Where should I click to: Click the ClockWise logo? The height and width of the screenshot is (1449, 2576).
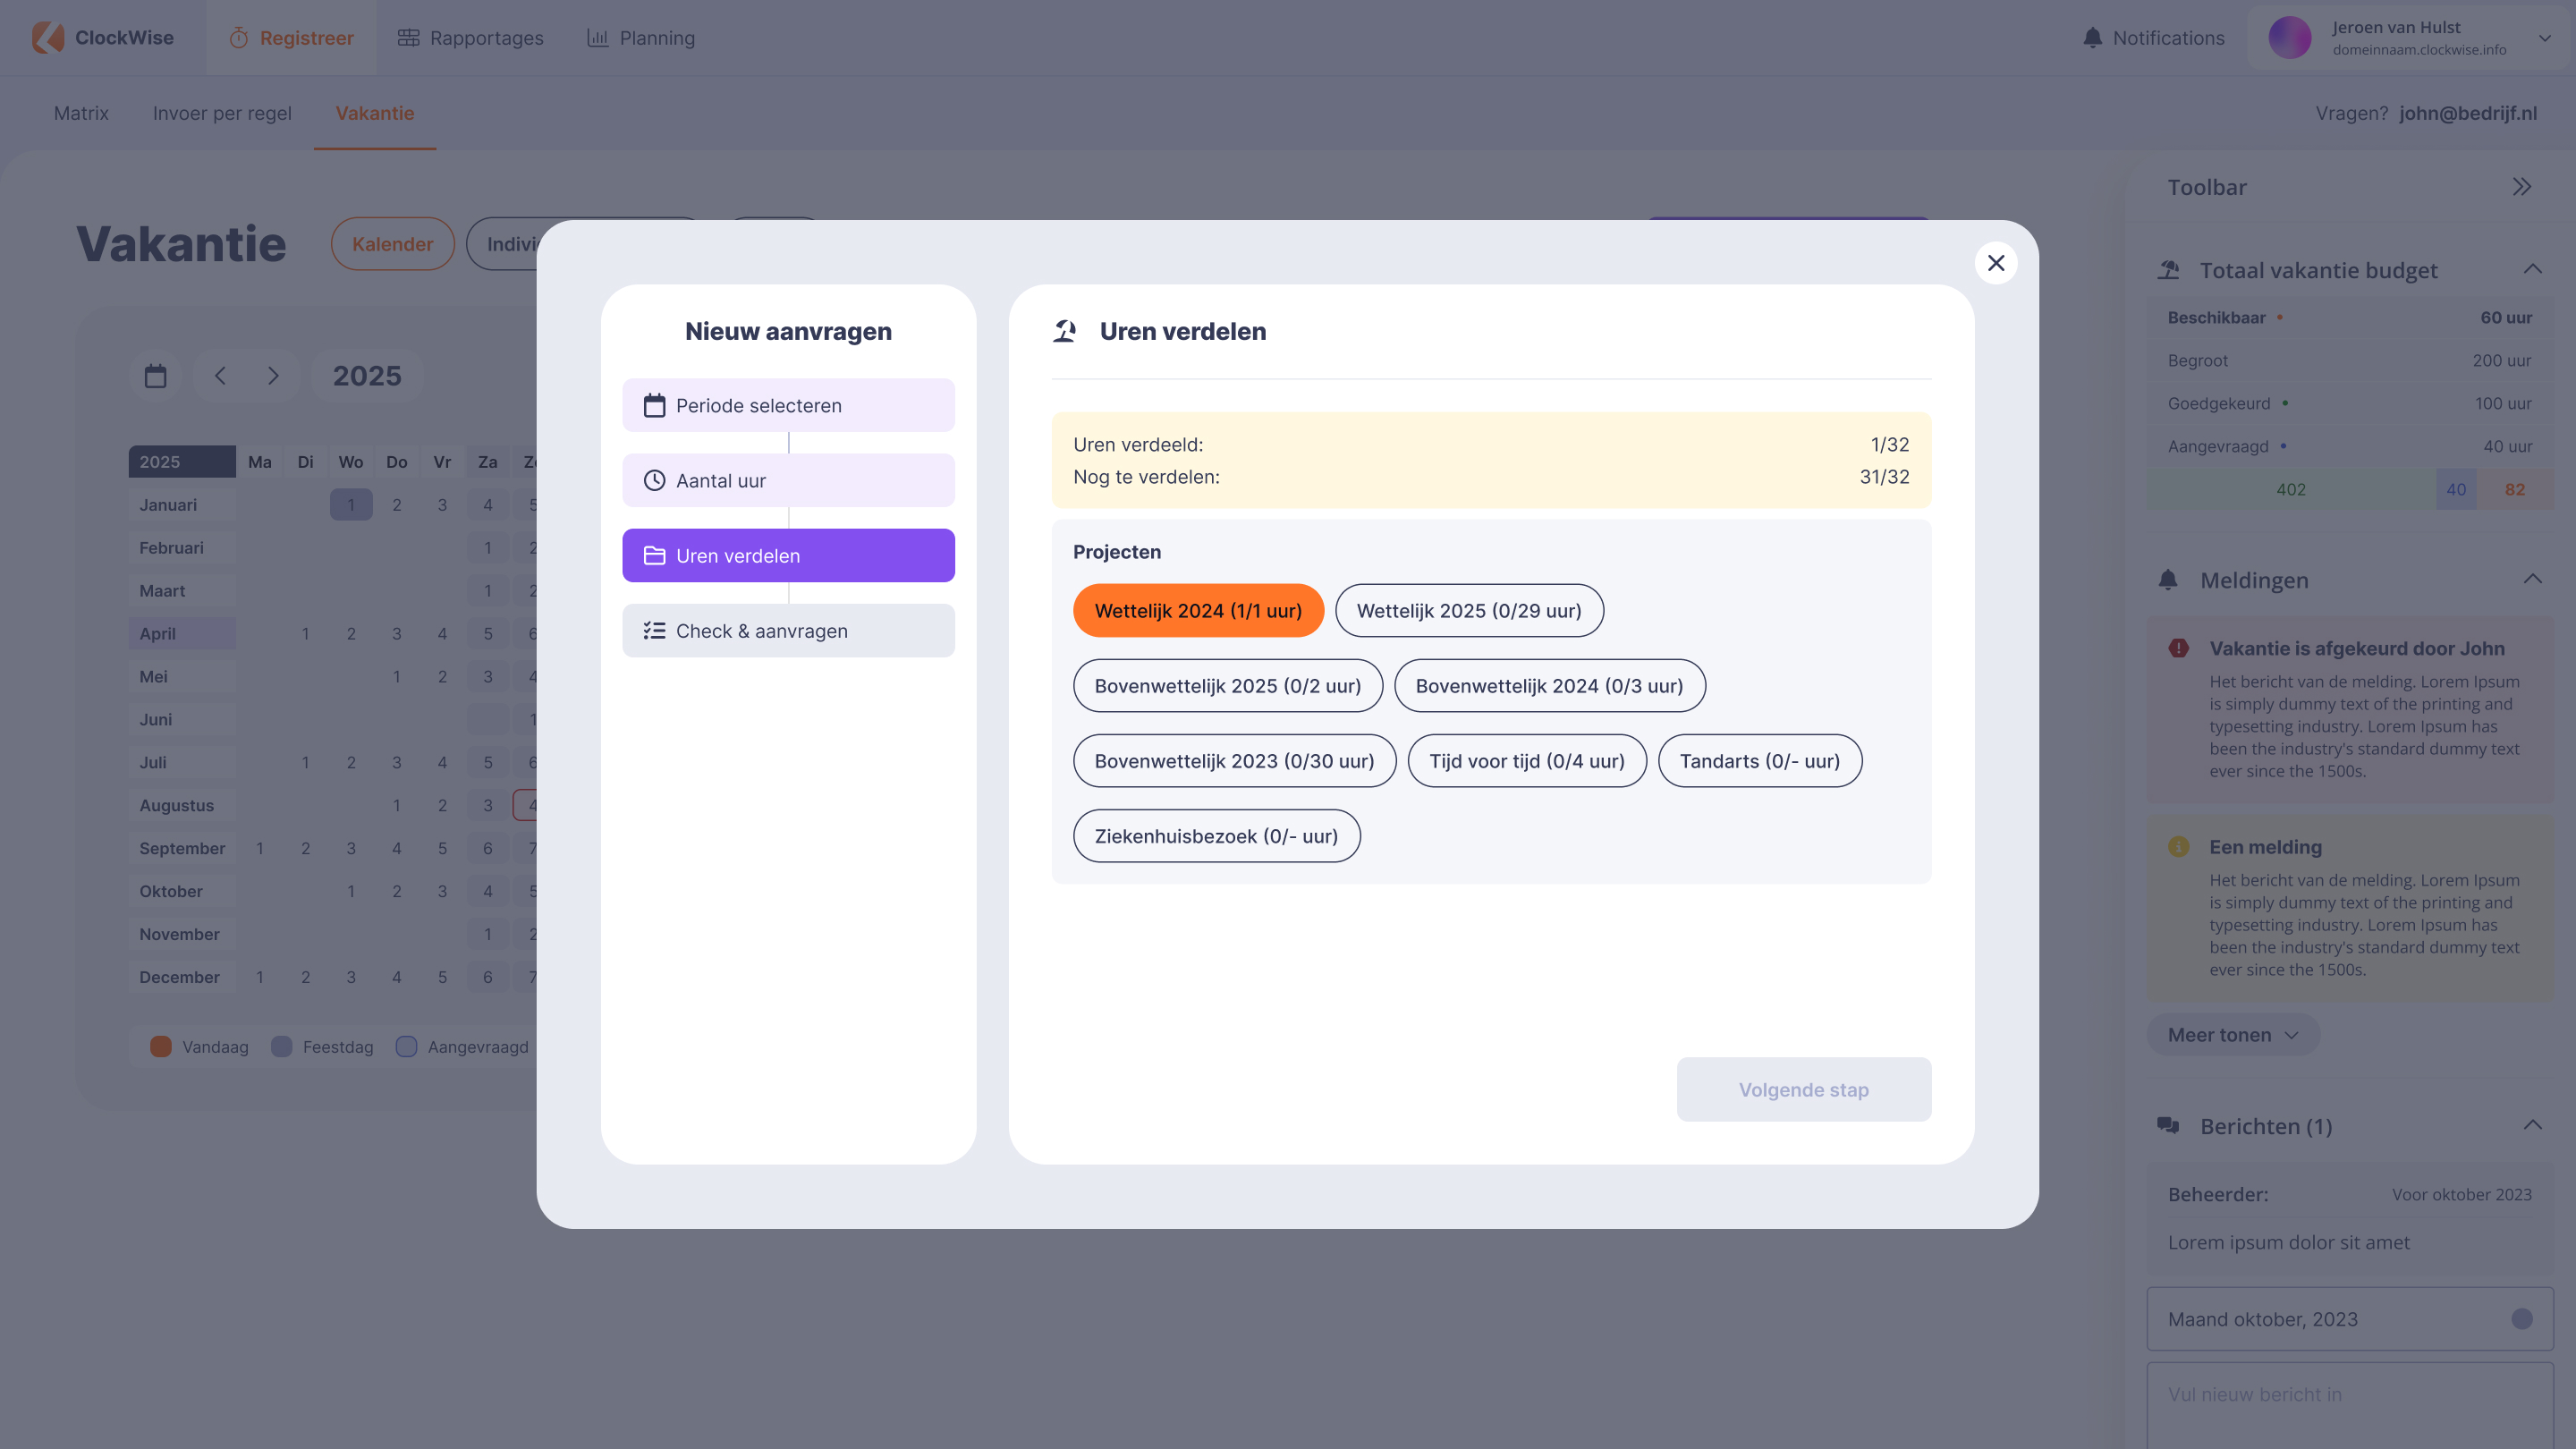(48, 38)
